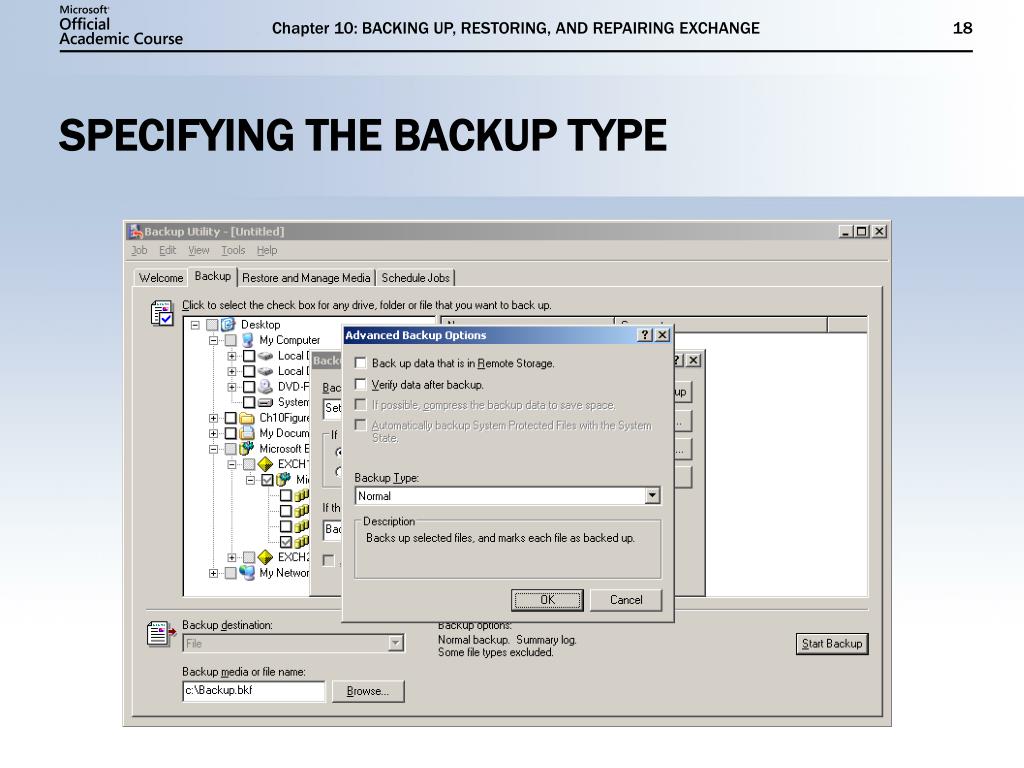Image resolution: width=1024 pixels, height=768 pixels.
Task: Switch to the Welcome tab
Action: (161, 278)
